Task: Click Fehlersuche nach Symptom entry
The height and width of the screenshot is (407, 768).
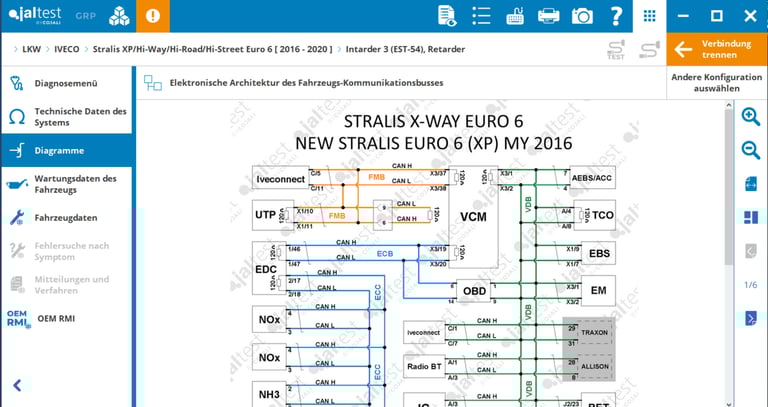Action: coord(66,251)
